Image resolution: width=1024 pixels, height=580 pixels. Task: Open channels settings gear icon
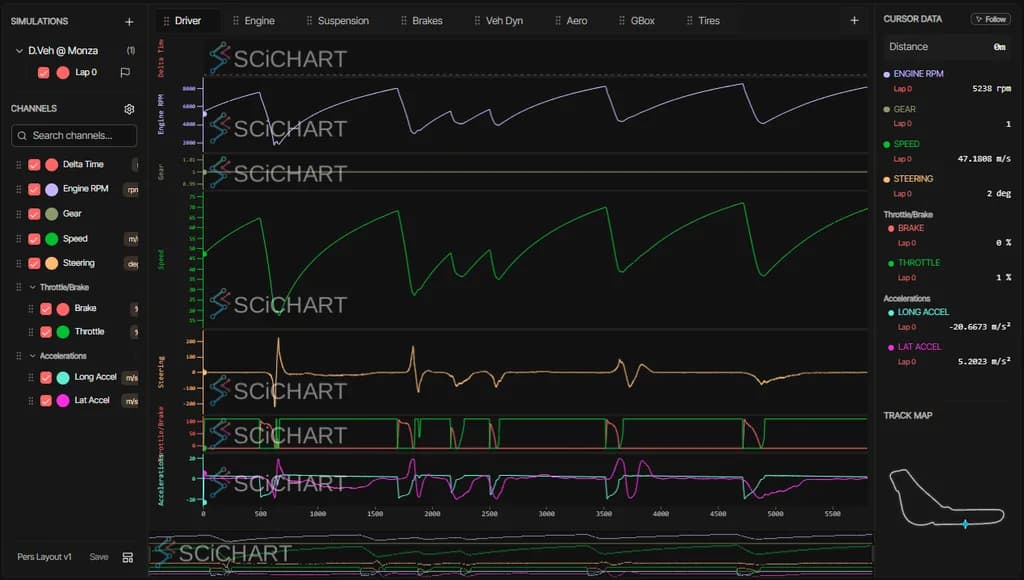click(129, 109)
